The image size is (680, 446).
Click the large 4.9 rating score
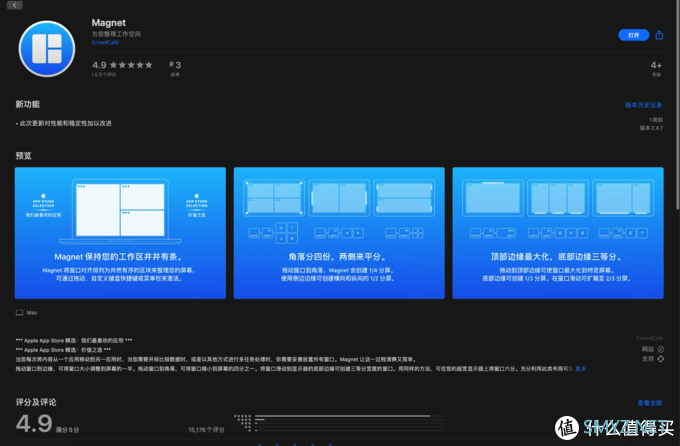(34, 424)
